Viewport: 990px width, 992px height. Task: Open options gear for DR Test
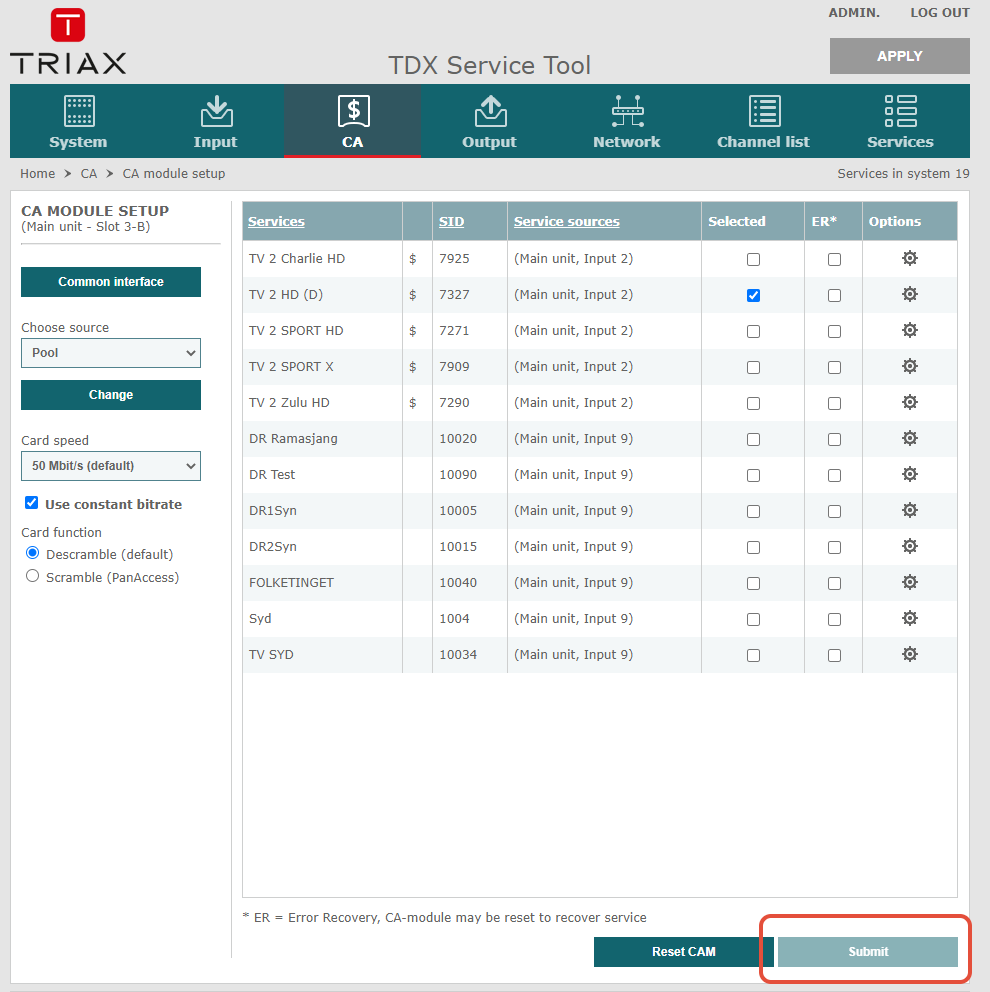(910, 474)
